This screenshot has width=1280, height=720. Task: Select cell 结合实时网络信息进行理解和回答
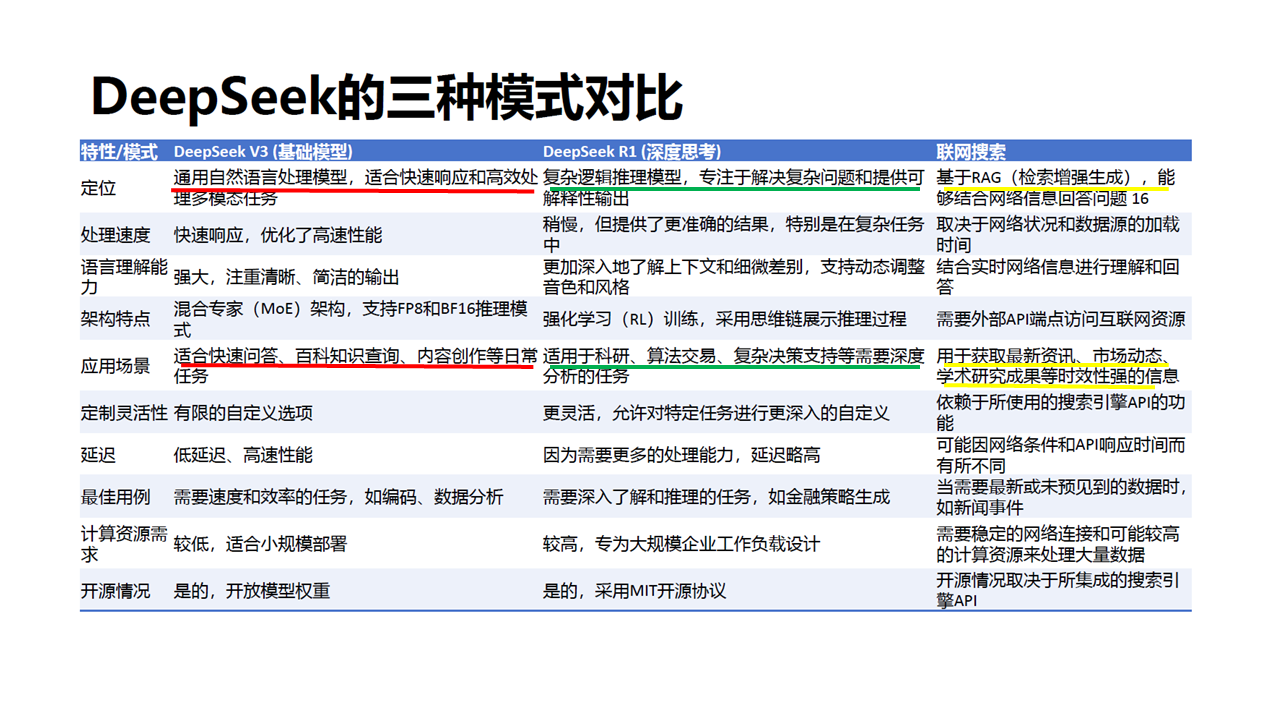tap(1058, 277)
